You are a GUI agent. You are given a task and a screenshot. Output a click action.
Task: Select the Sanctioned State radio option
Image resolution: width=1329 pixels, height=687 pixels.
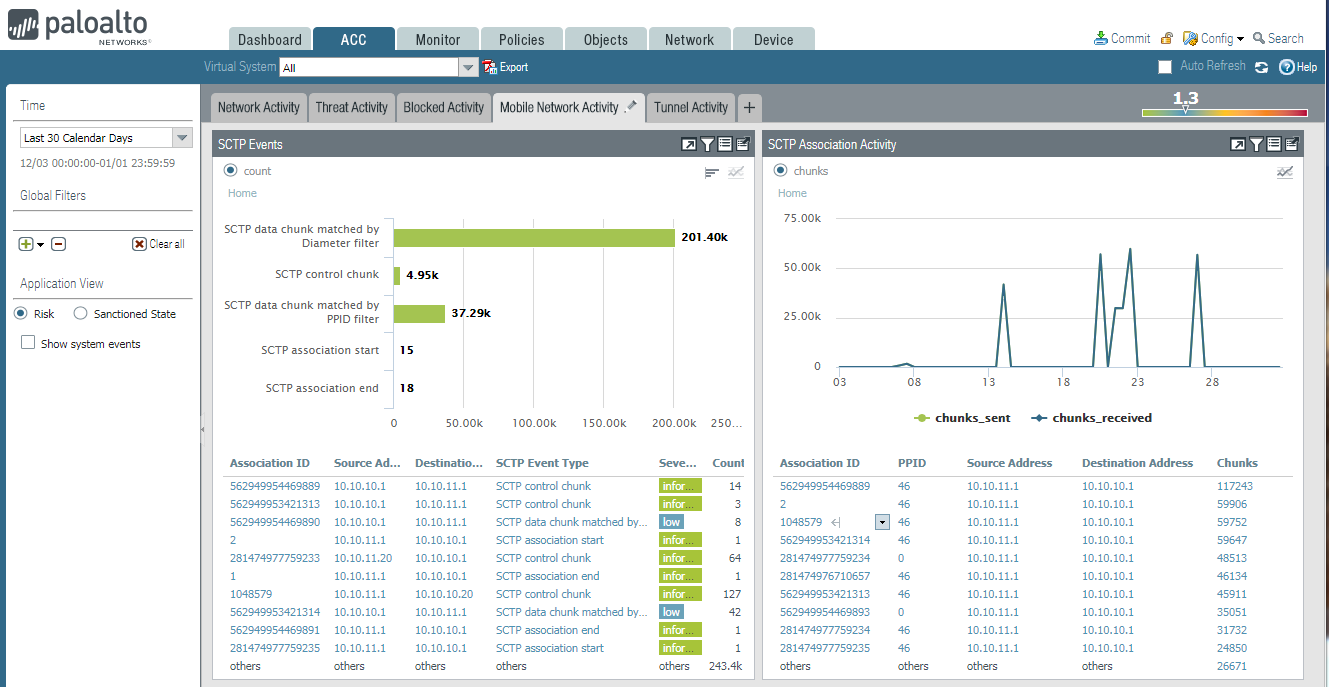point(81,314)
